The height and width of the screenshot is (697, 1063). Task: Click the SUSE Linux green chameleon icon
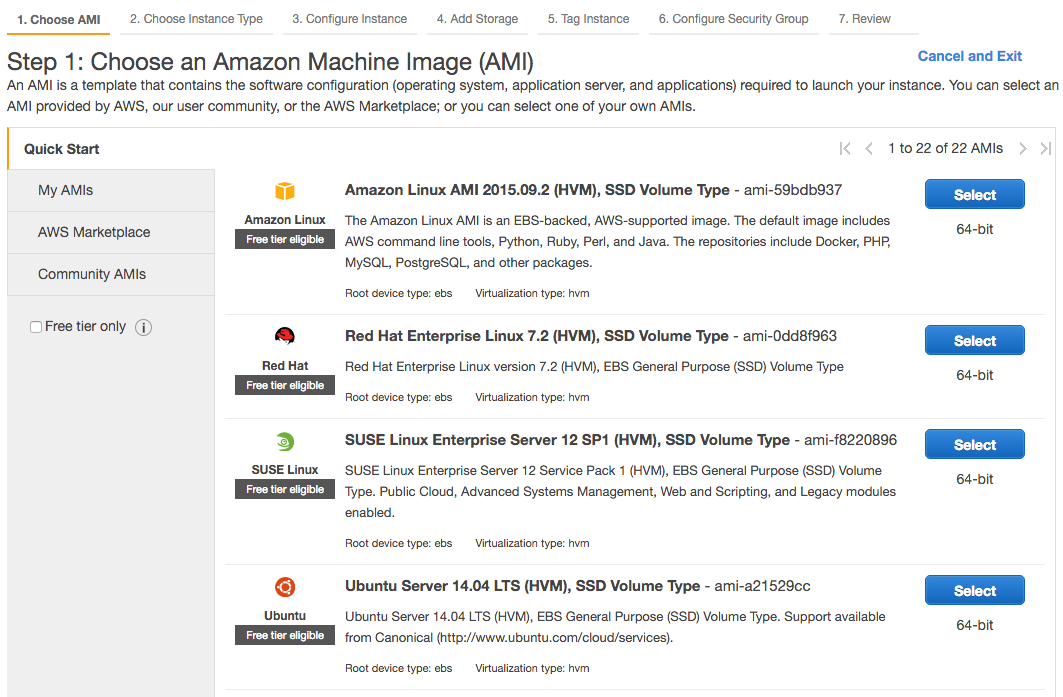tap(285, 442)
